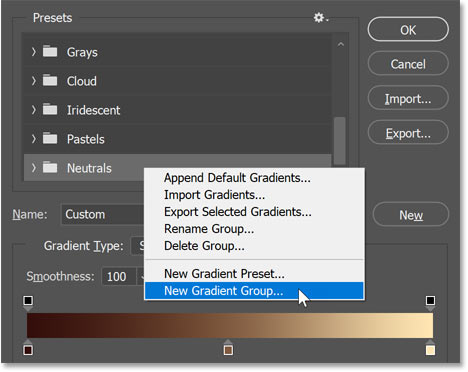Image resolution: width=468 pixels, height=372 pixels.
Task: Click the gradient preview bar
Action: coord(230,325)
